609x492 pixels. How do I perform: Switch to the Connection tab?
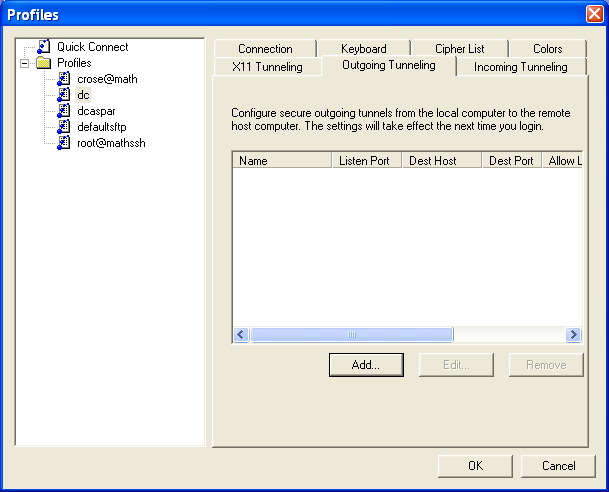pos(265,49)
